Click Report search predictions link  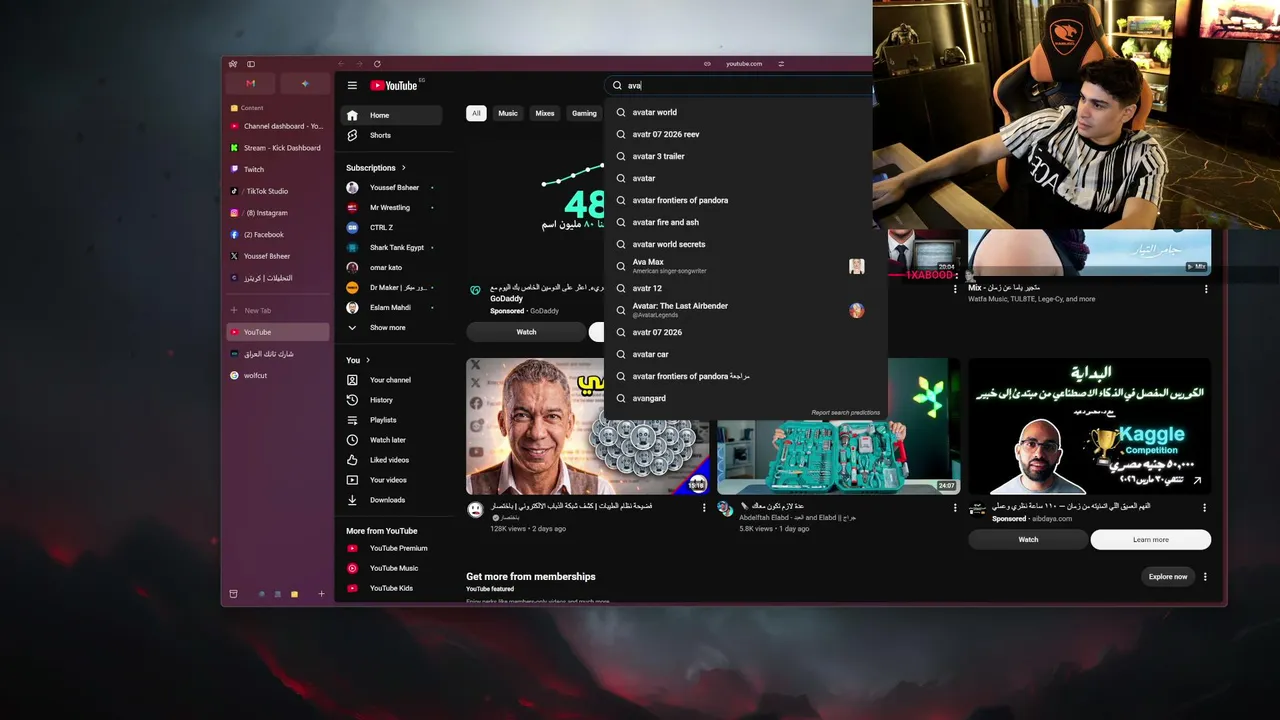[x=846, y=413]
